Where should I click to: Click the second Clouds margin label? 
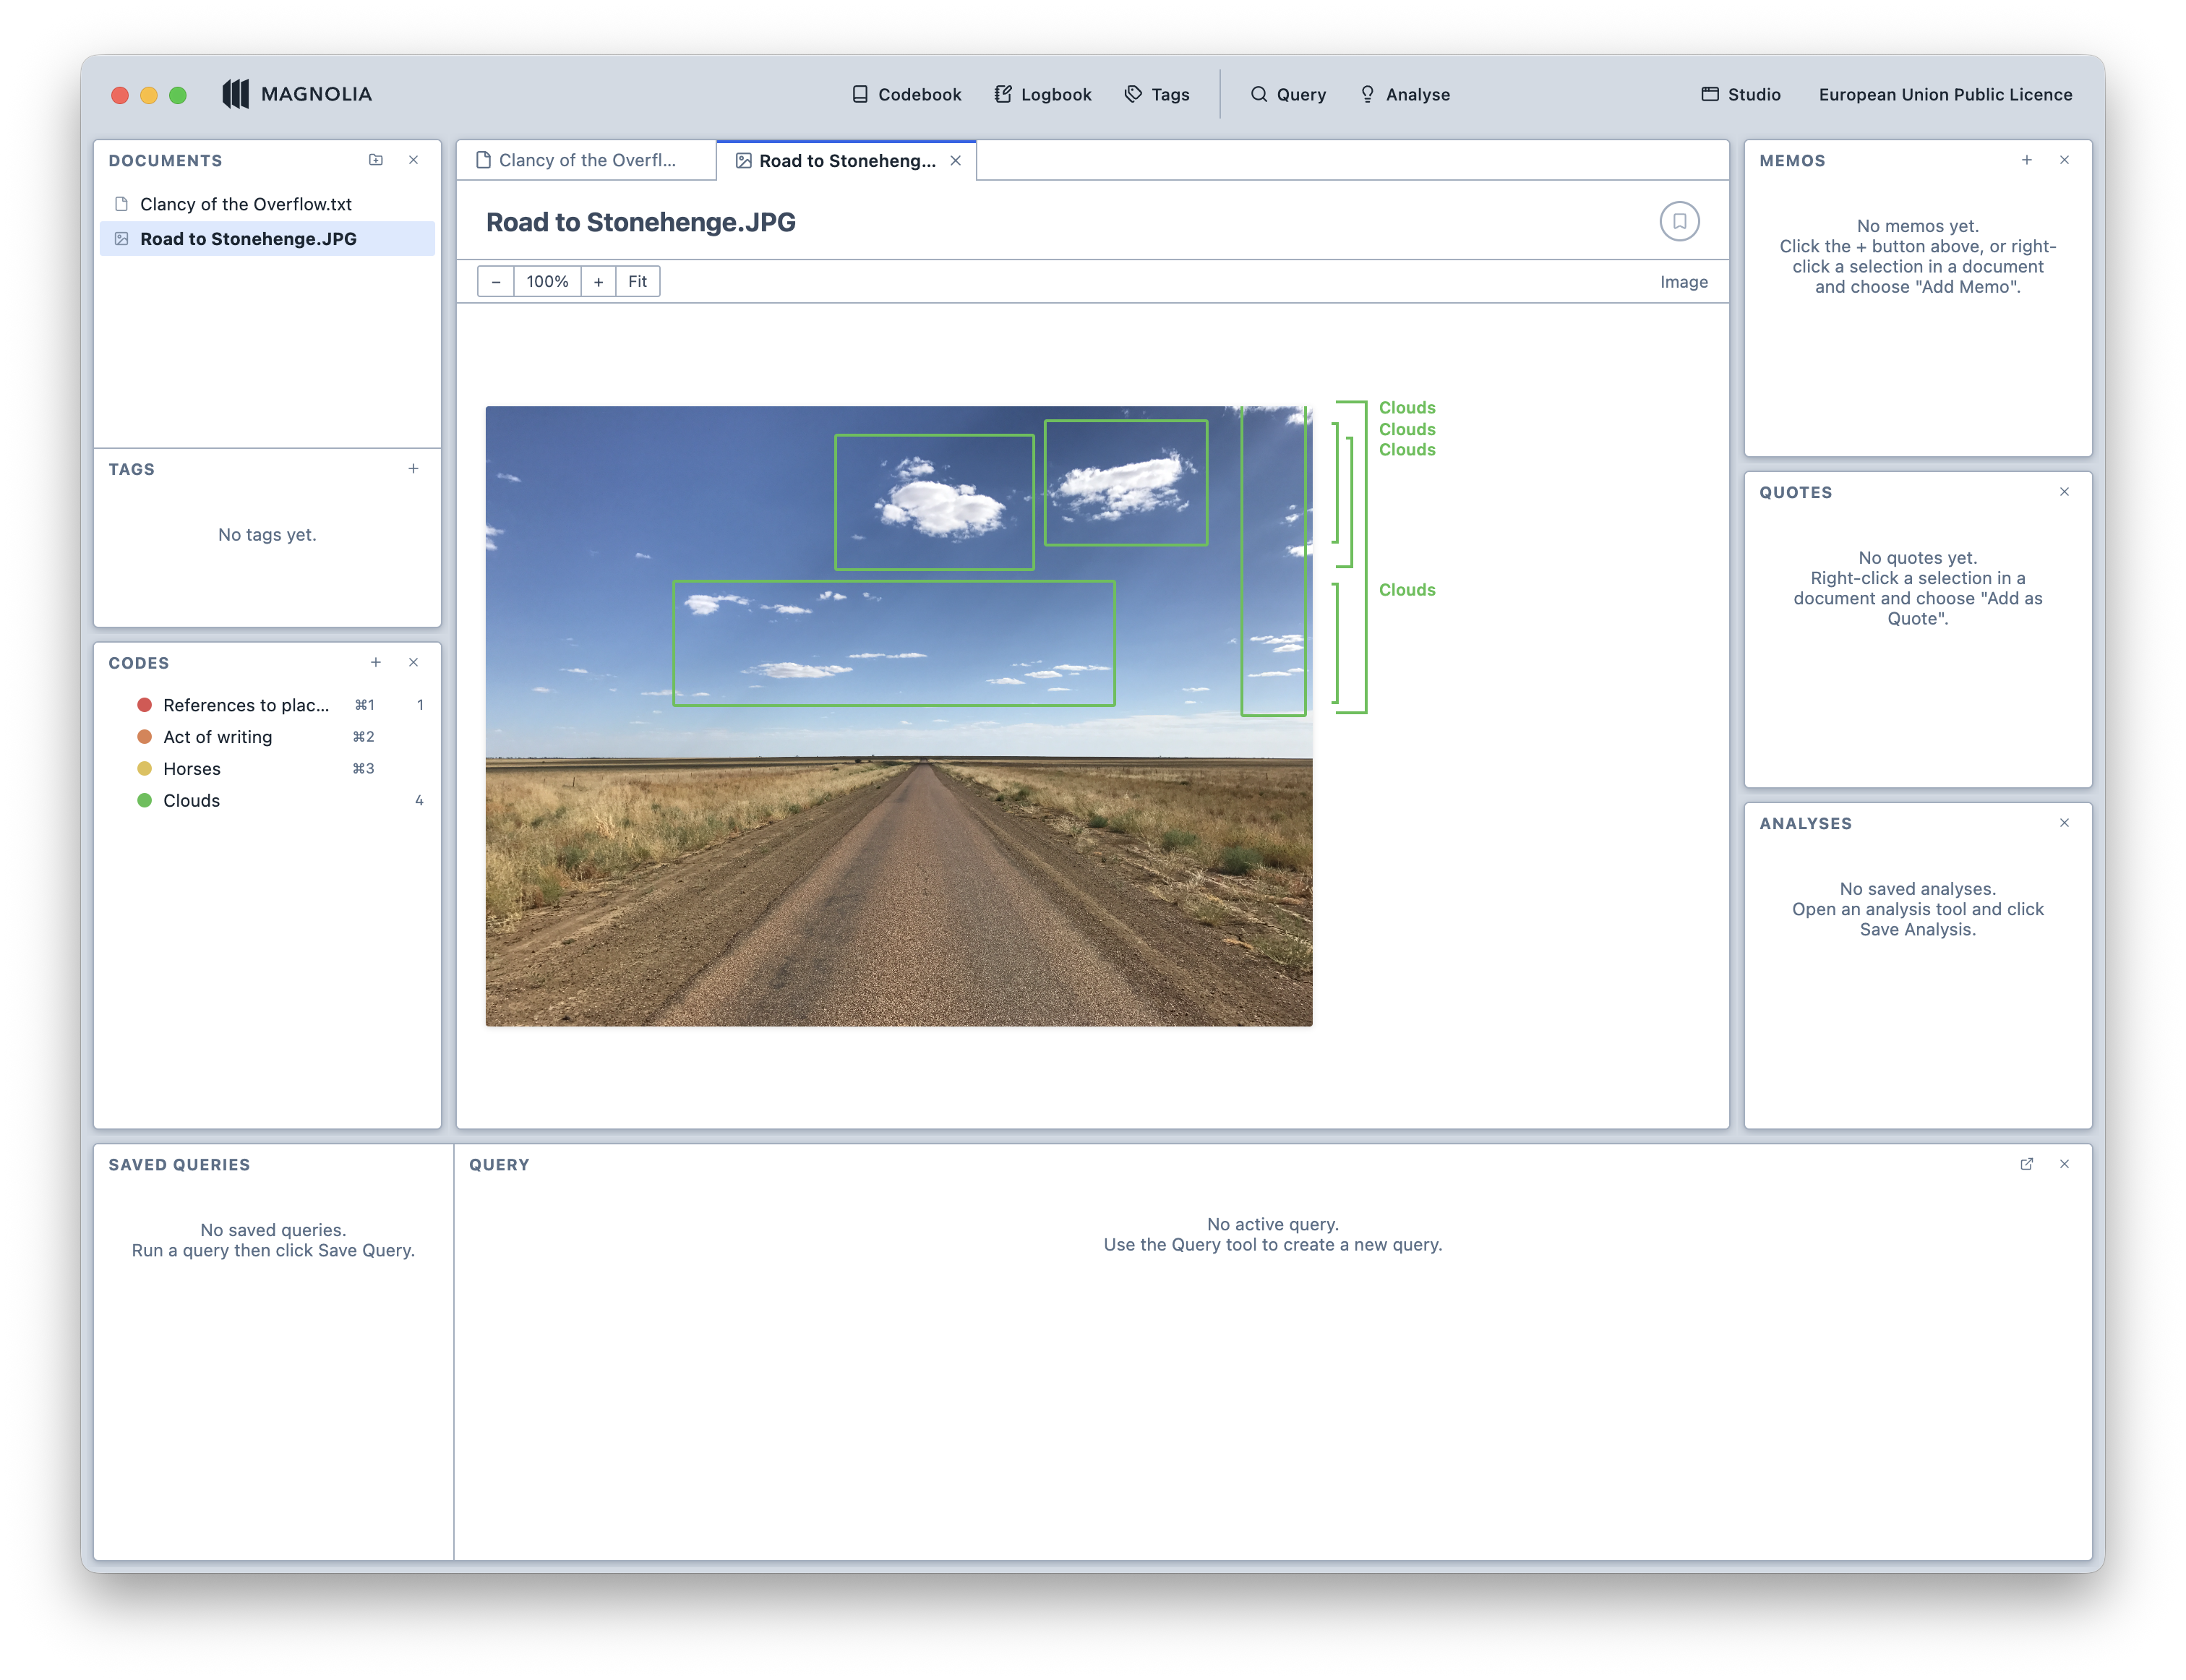pos(1407,429)
